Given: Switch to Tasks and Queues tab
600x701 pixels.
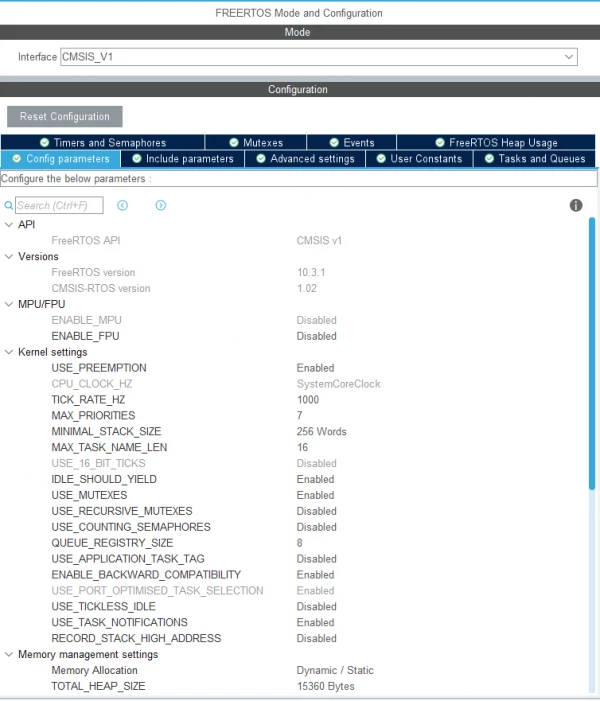Looking at the screenshot, I should point(535,159).
